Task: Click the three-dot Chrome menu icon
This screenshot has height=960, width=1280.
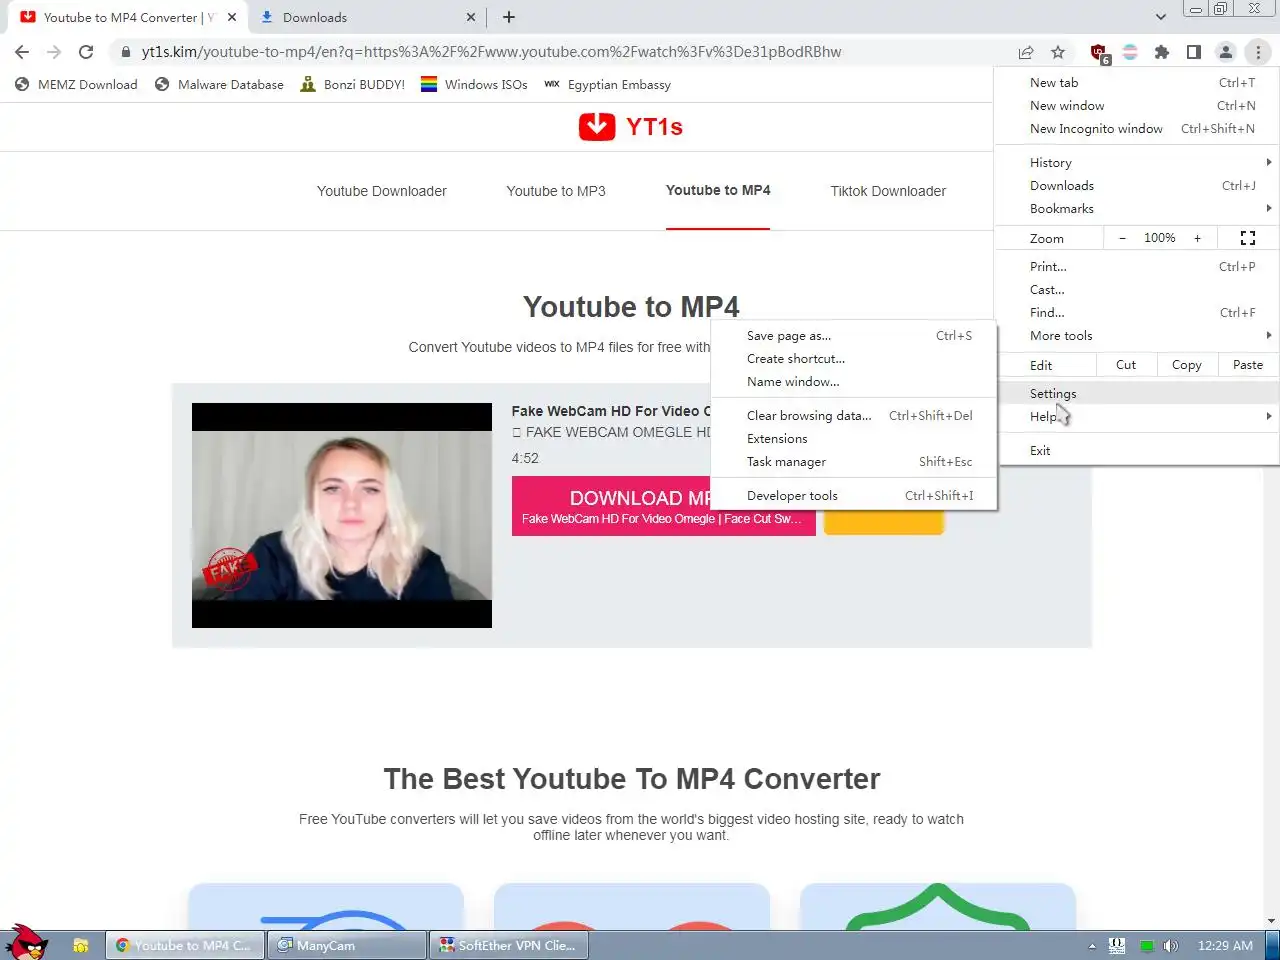Action: tap(1258, 52)
